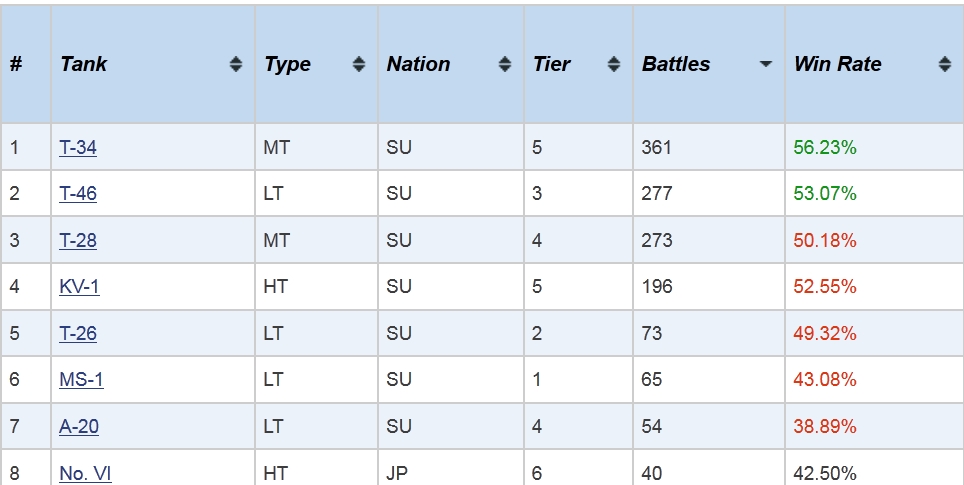Click the sort arrows in Win Rate header
The height and width of the screenshot is (485, 964).
click(945, 64)
